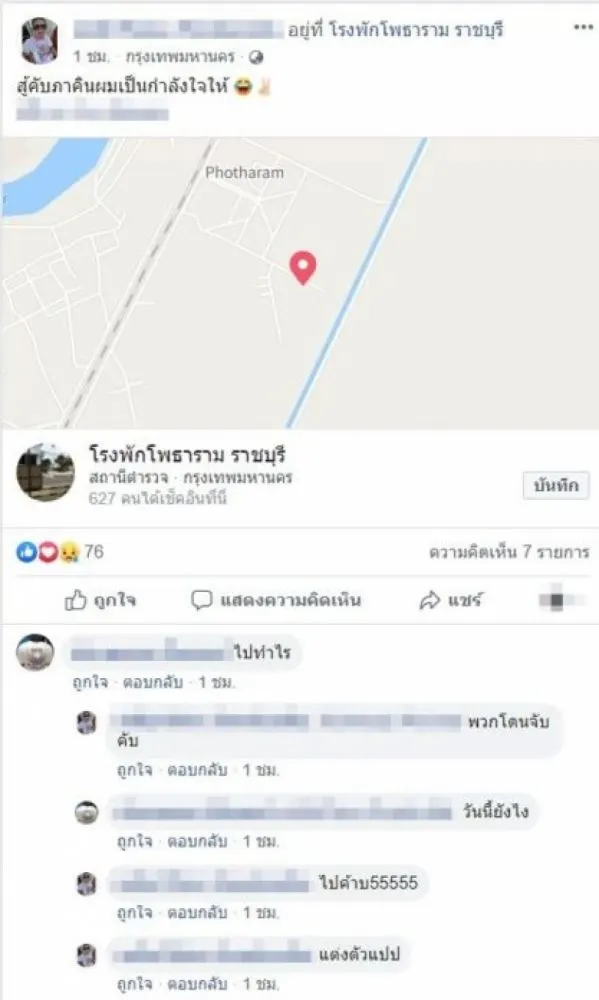599x1000 pixels.
Task: Open the reaction count 76
Action: pyautogui.click(x=94, y=552)
